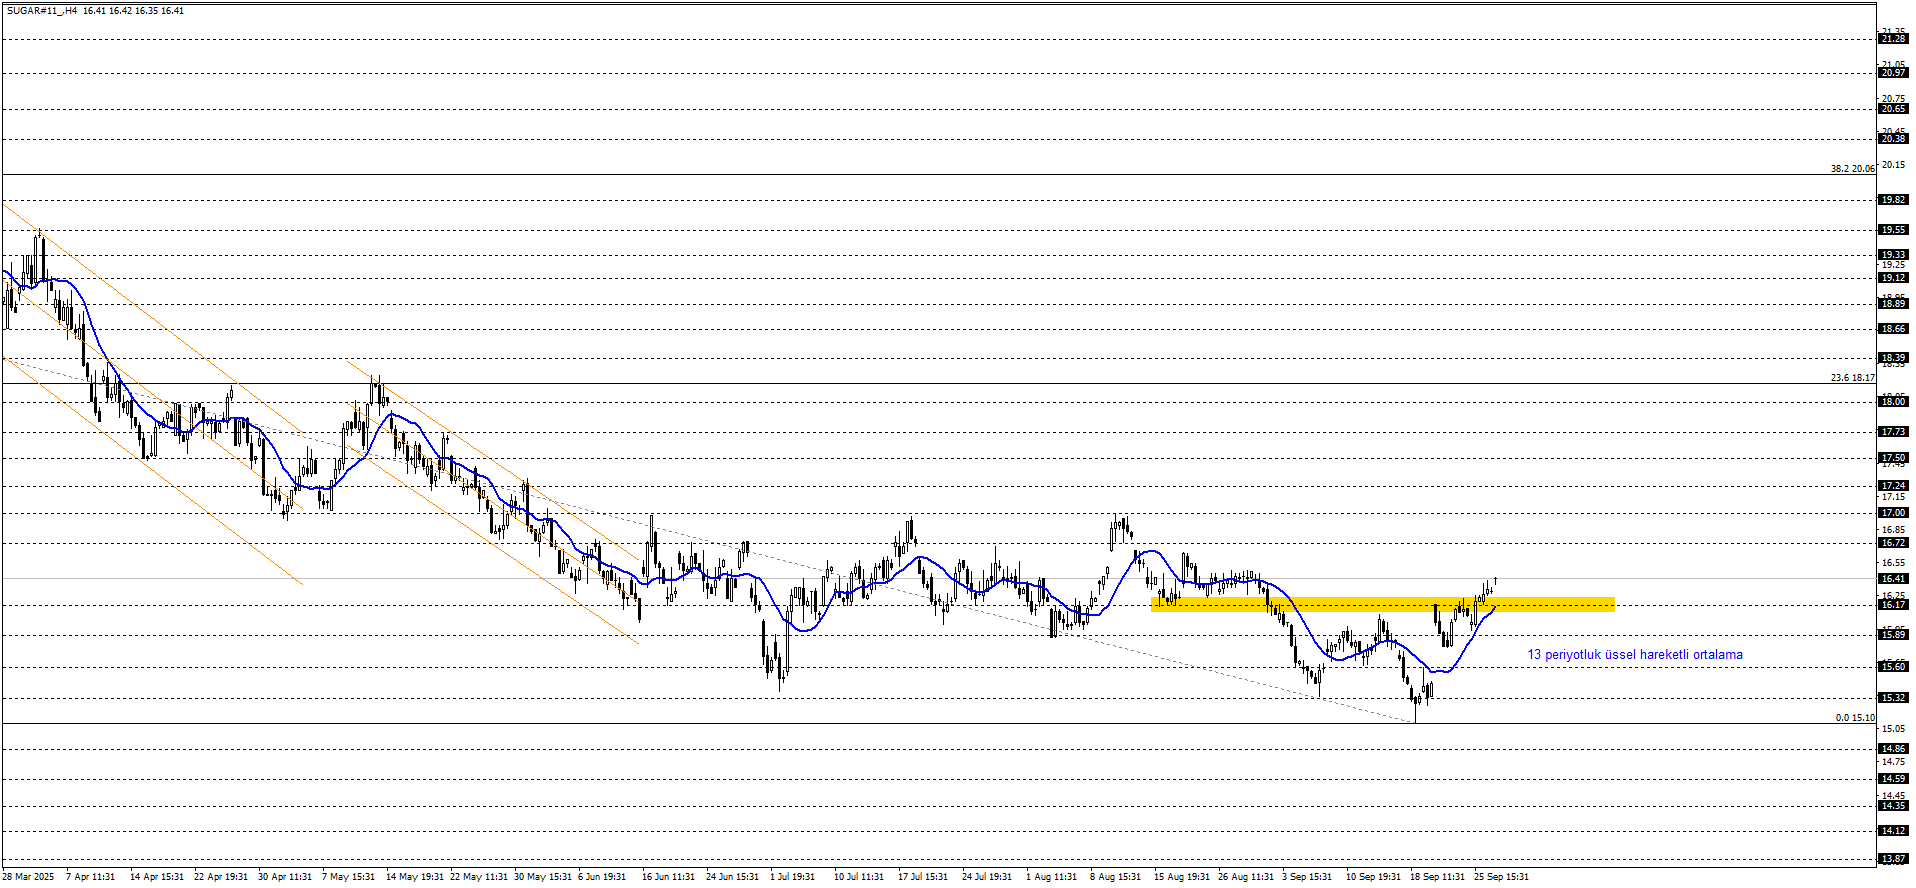Select the "13 periyotluk üssel hareketli ortalama" text

tap(1634, 655)
